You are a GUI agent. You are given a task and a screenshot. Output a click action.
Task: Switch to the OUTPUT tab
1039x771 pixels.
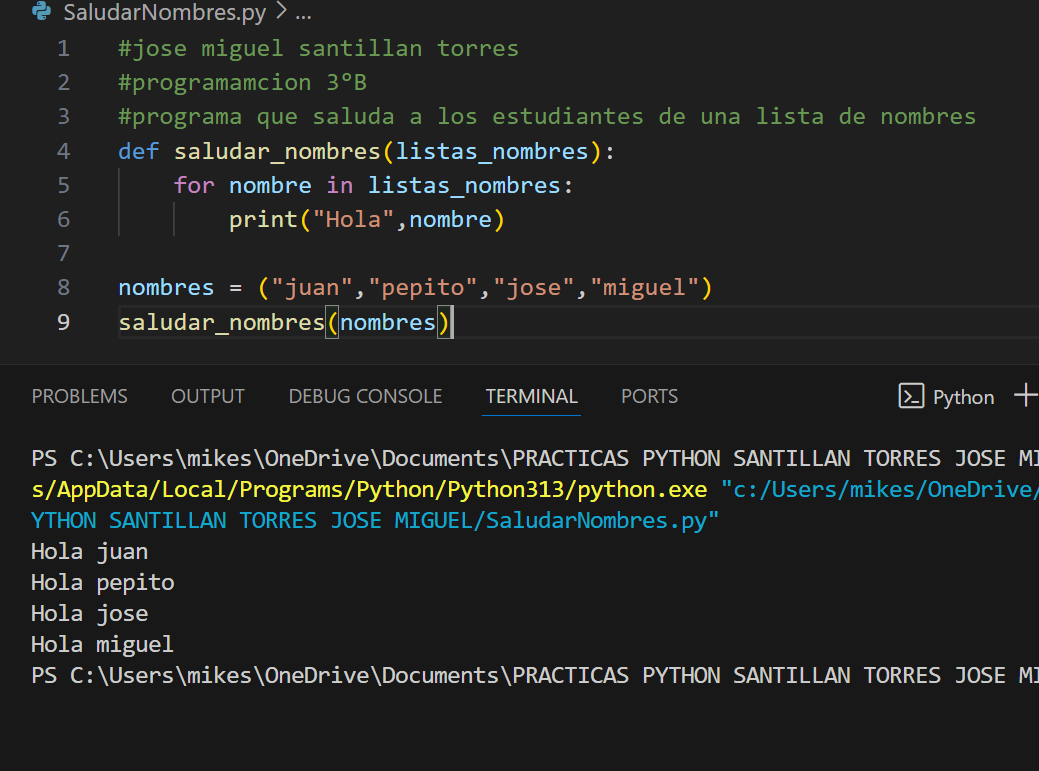(208, 396)
